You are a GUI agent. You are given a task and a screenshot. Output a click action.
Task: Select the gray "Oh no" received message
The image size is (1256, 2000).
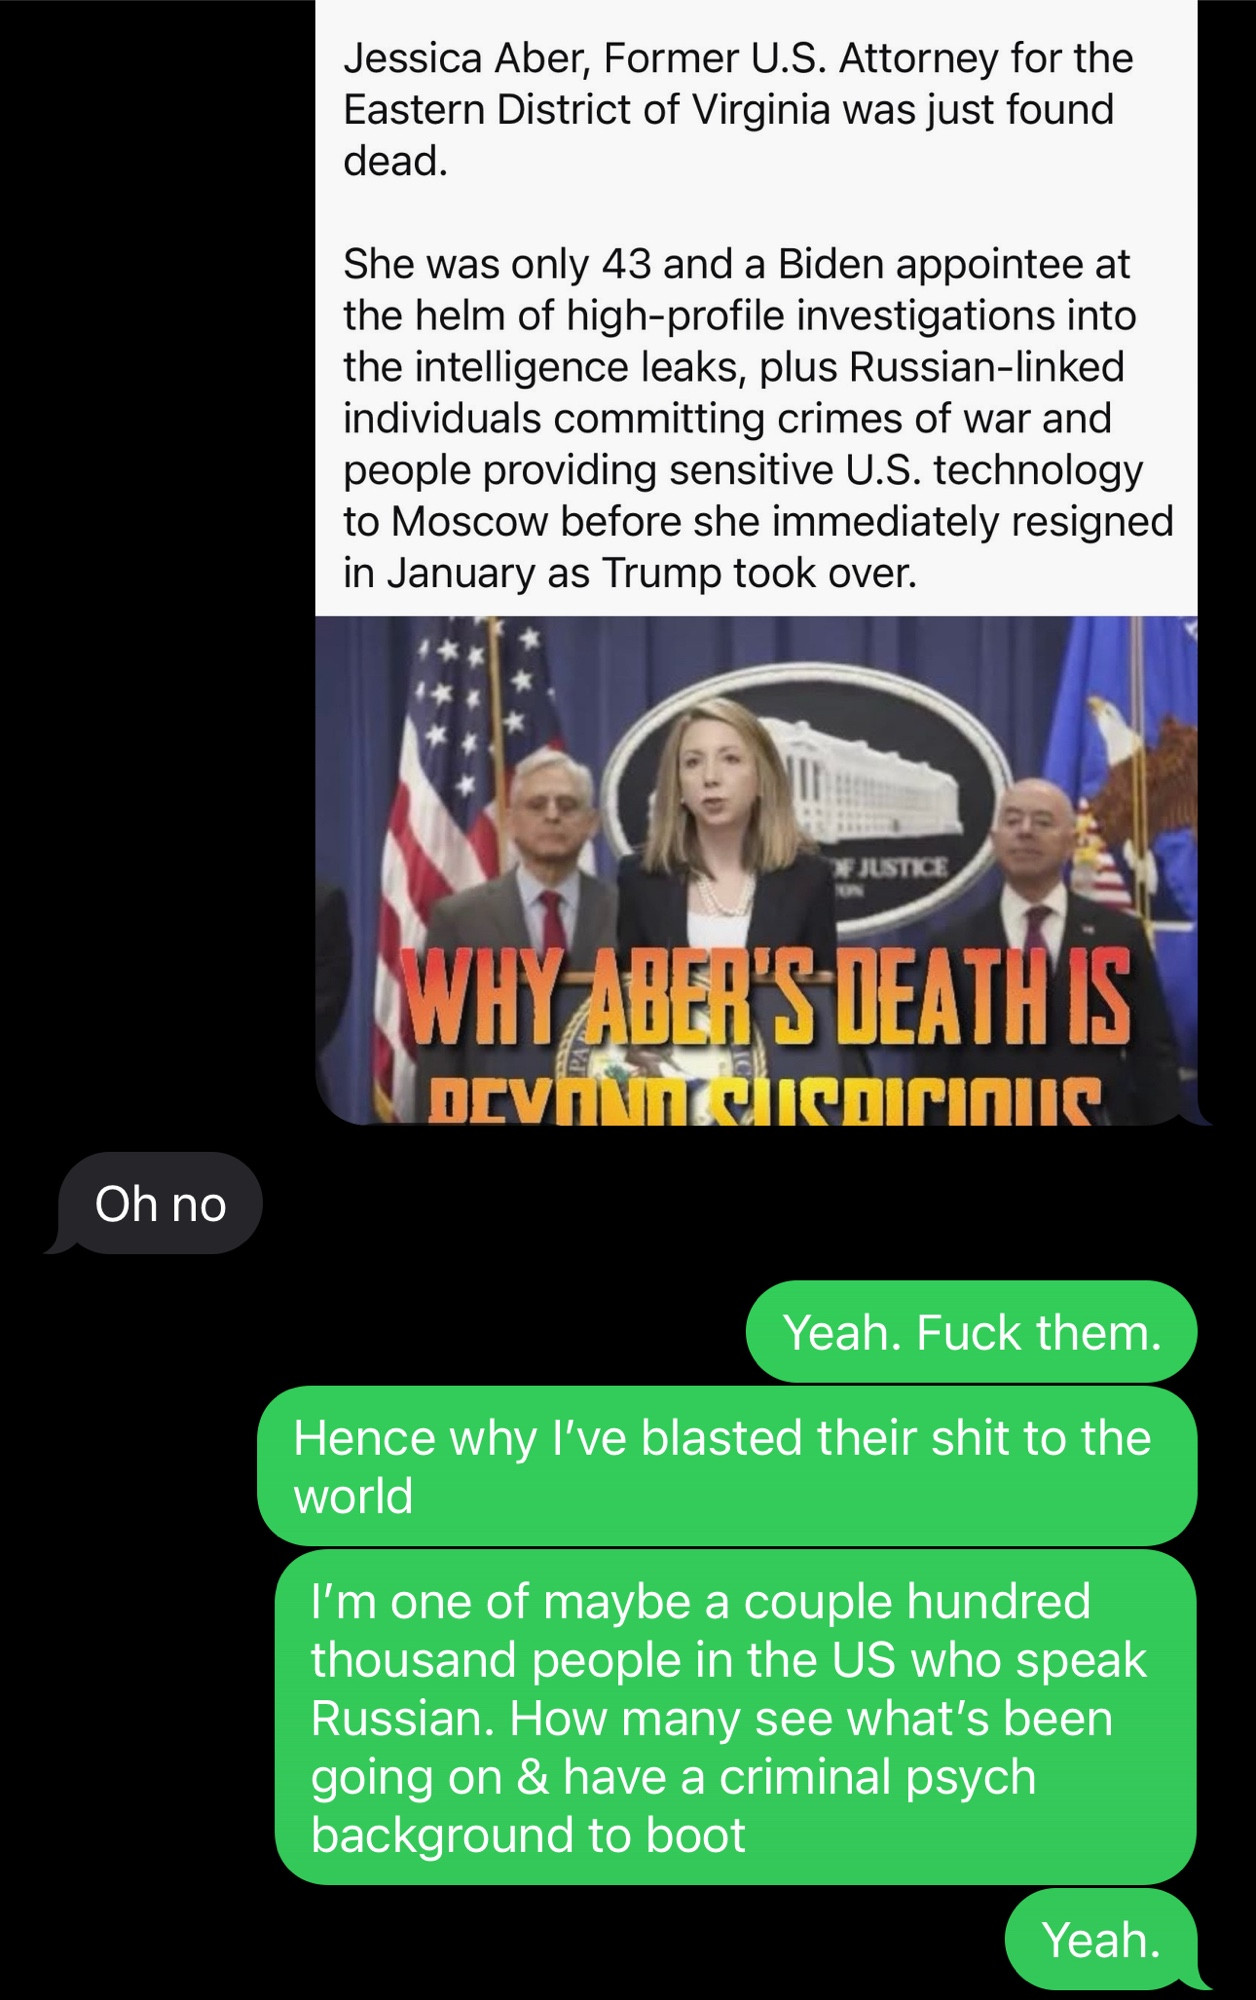tap(161, 1203)
